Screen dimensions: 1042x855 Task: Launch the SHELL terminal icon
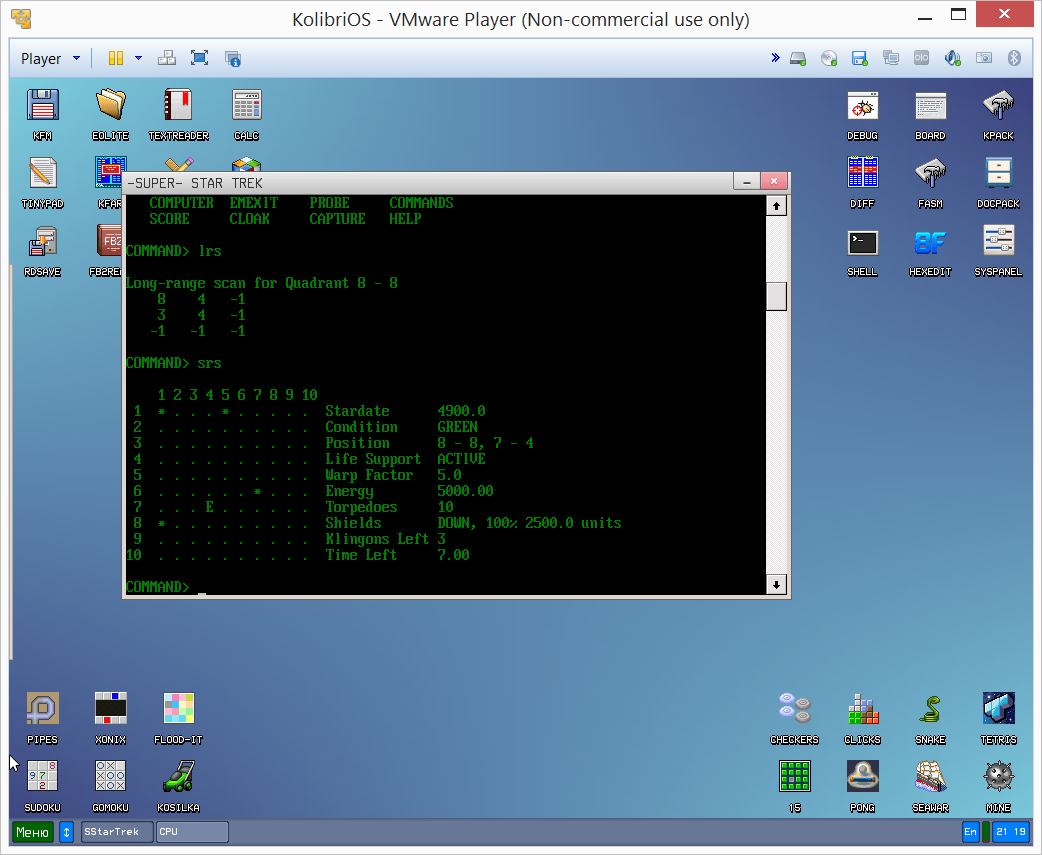coord(862,243)
